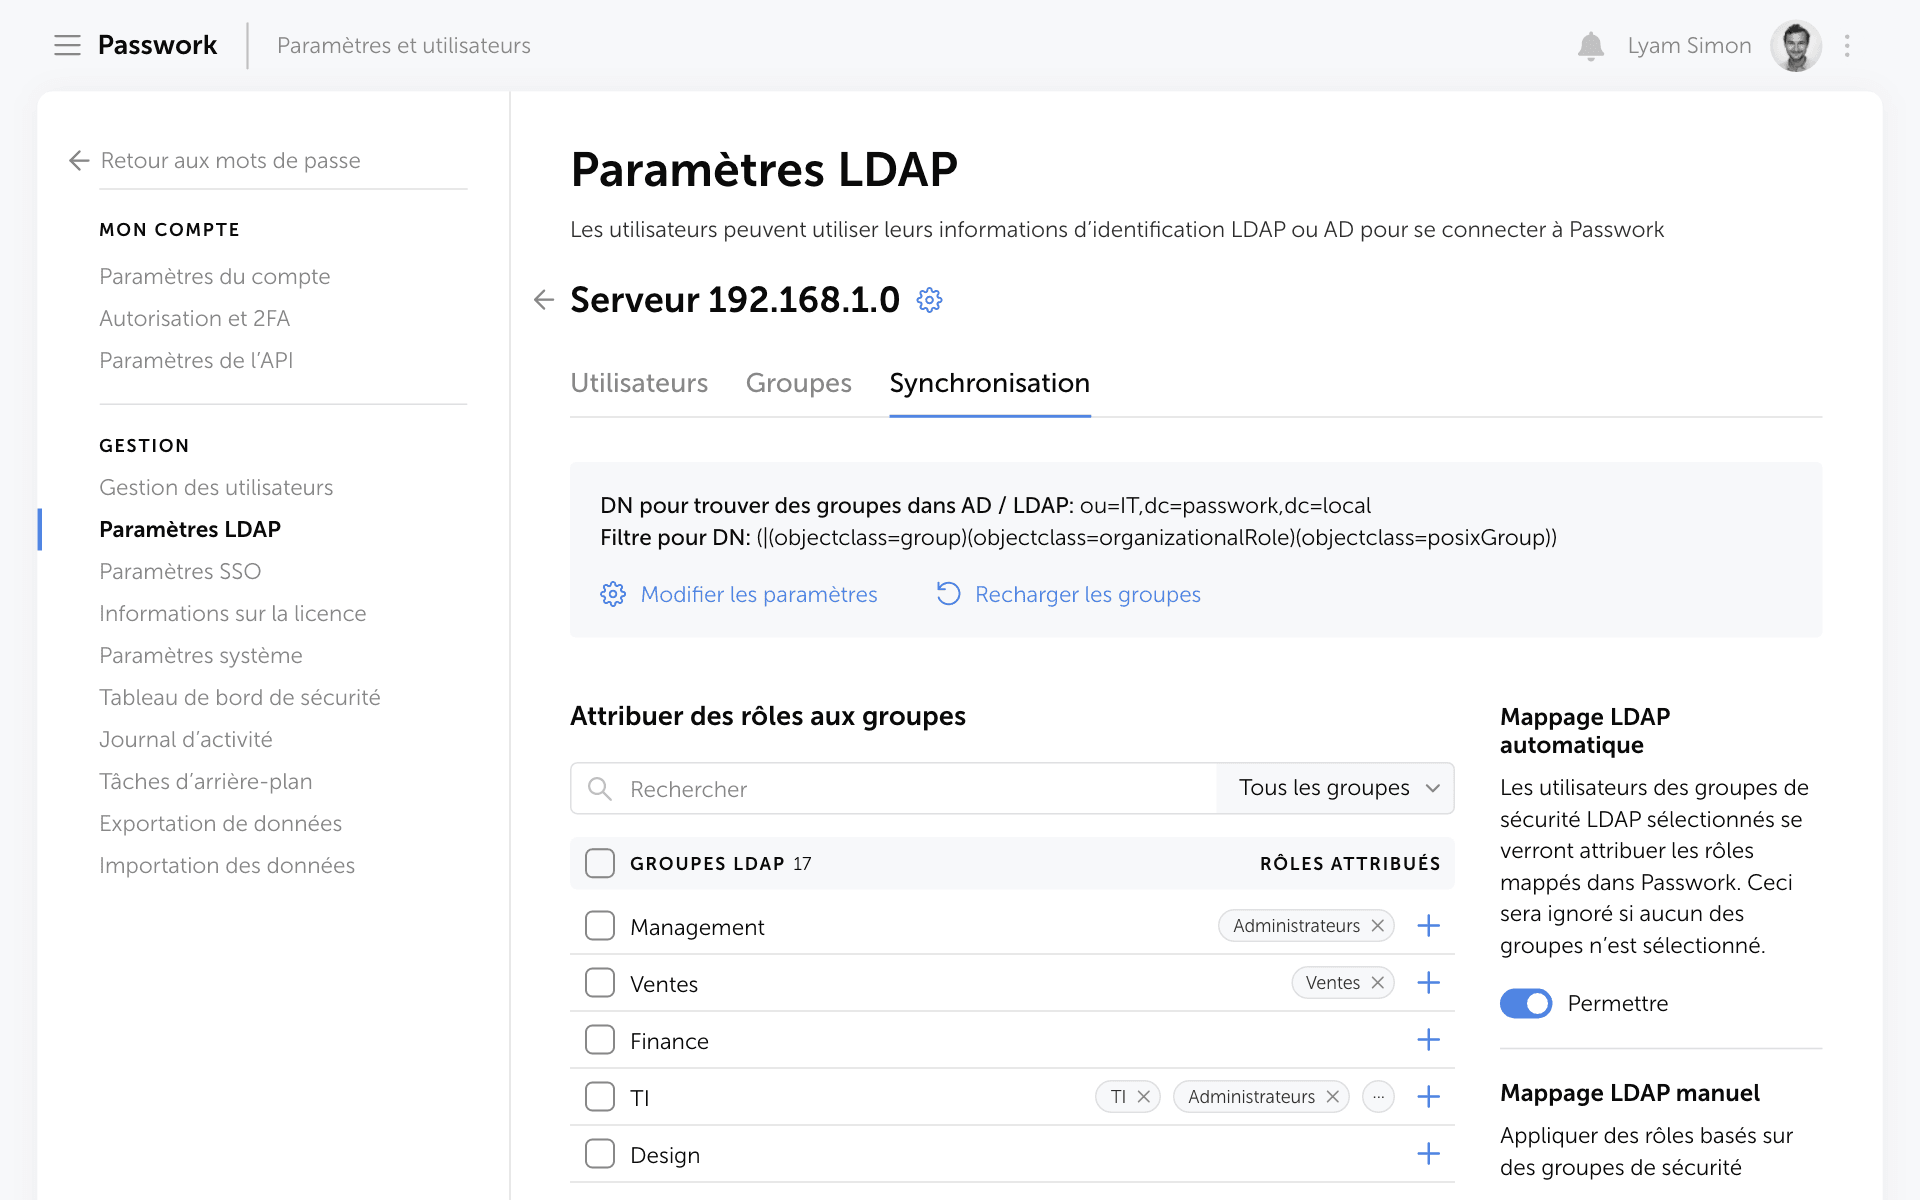
Task: Remove TI role tag from TI group
Action: point(1143,1097)
